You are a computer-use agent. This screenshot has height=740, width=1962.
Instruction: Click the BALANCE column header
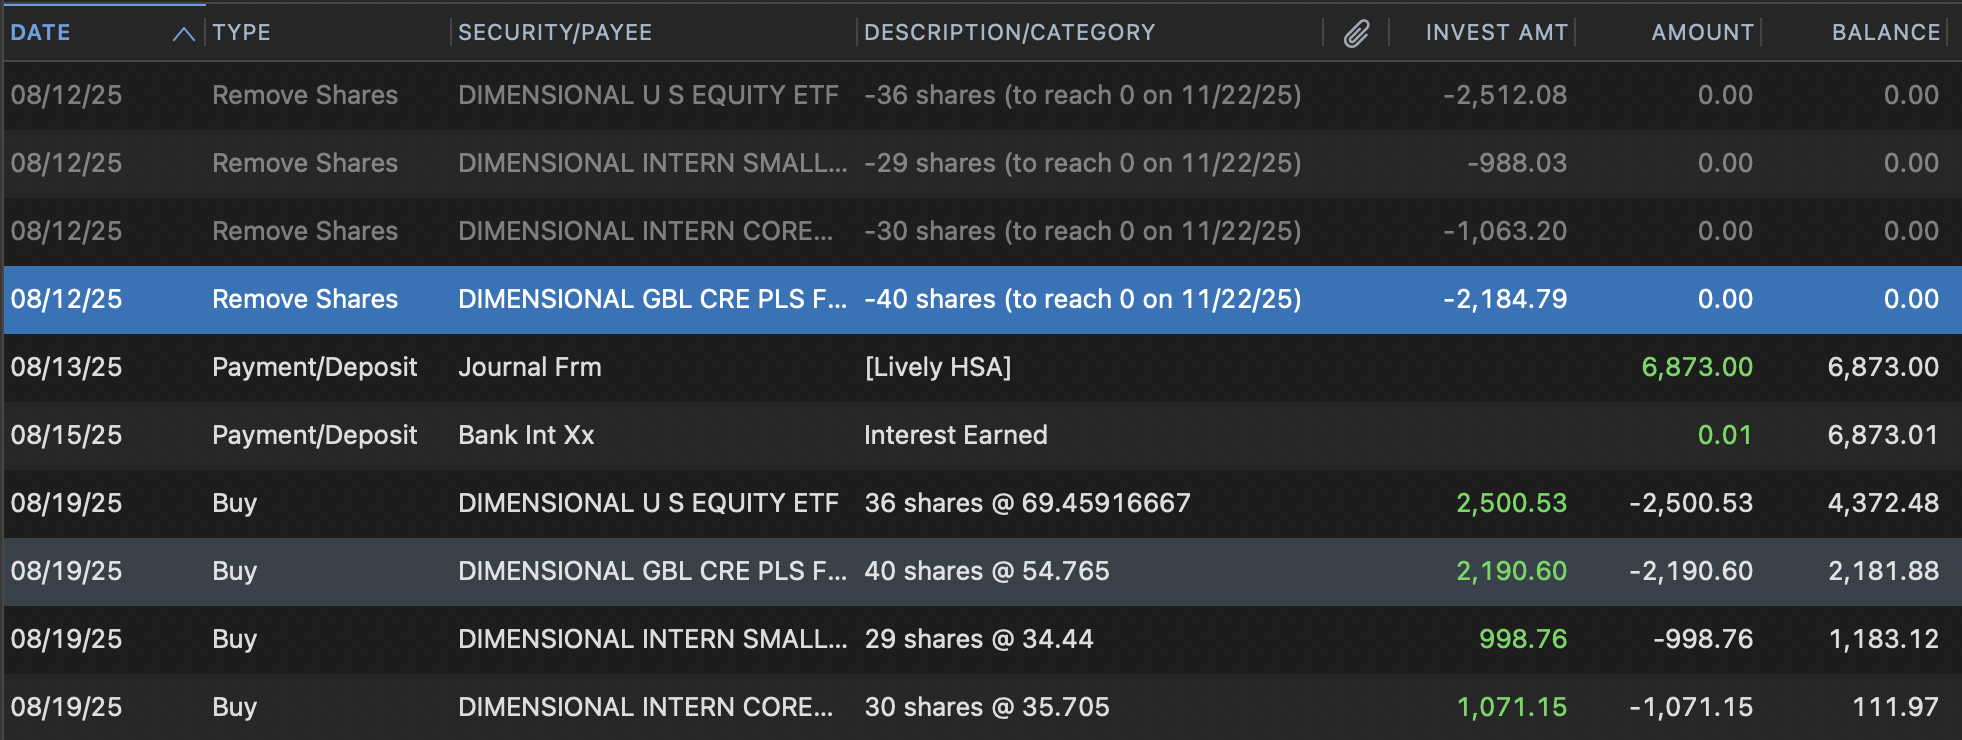tap(1886, 33)
